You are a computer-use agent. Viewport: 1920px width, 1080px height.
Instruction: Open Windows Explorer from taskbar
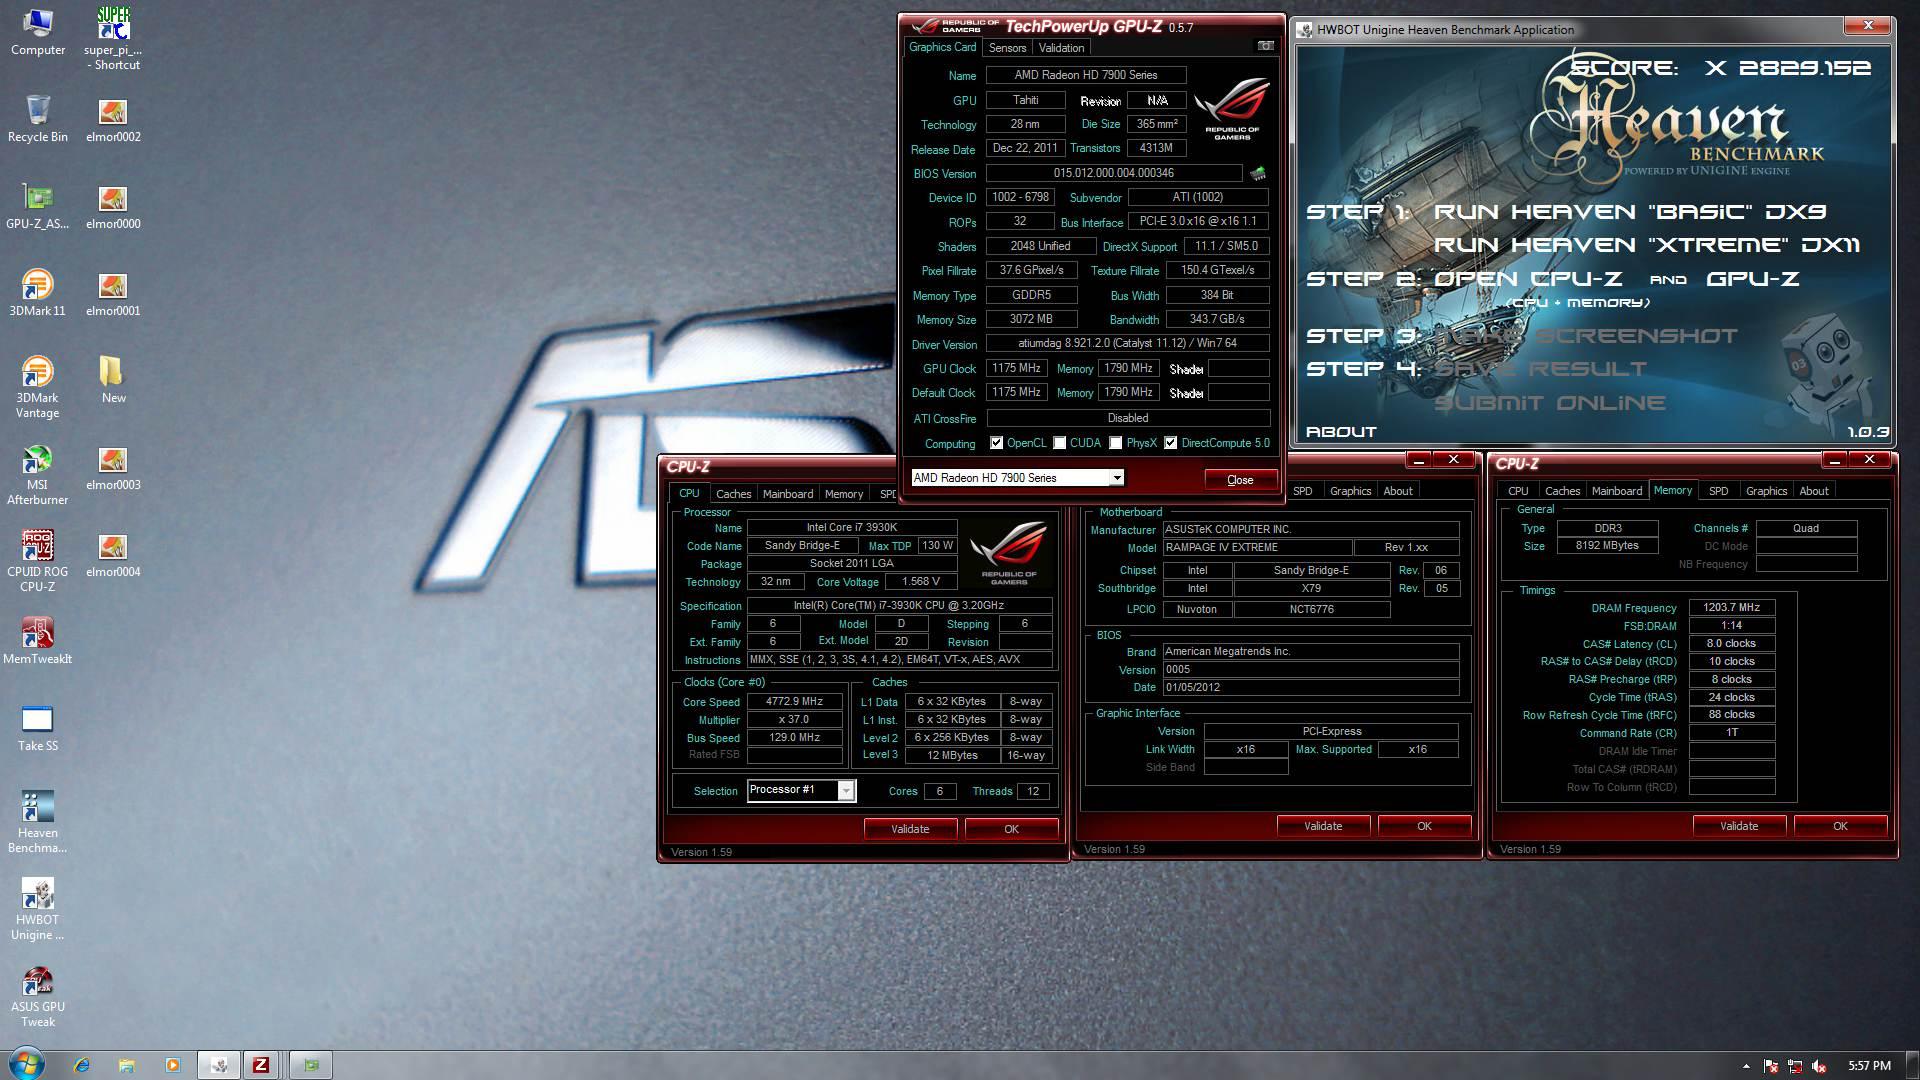coord(127,1065)
